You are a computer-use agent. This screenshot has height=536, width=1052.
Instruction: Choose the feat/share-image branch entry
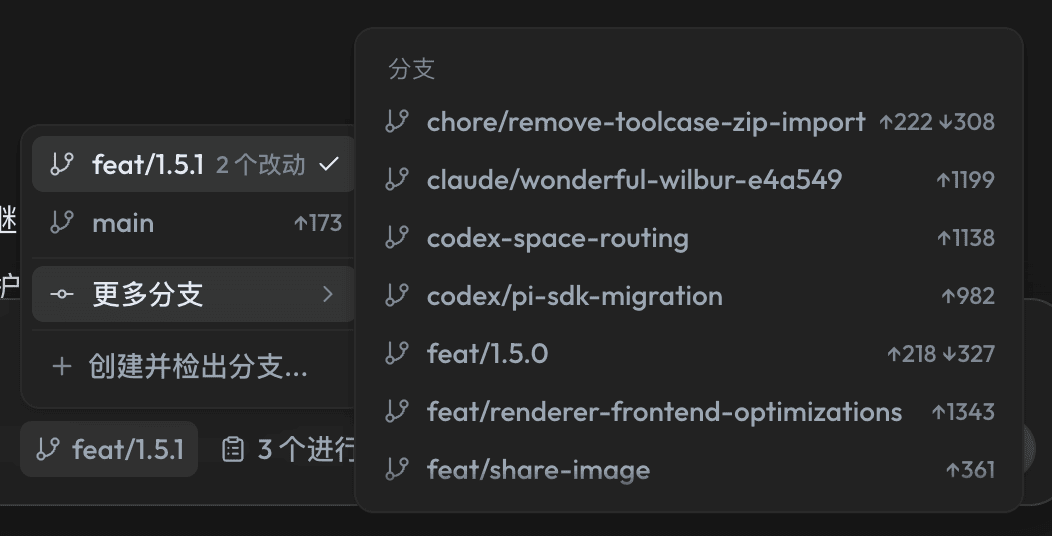(x=689, y=470)
